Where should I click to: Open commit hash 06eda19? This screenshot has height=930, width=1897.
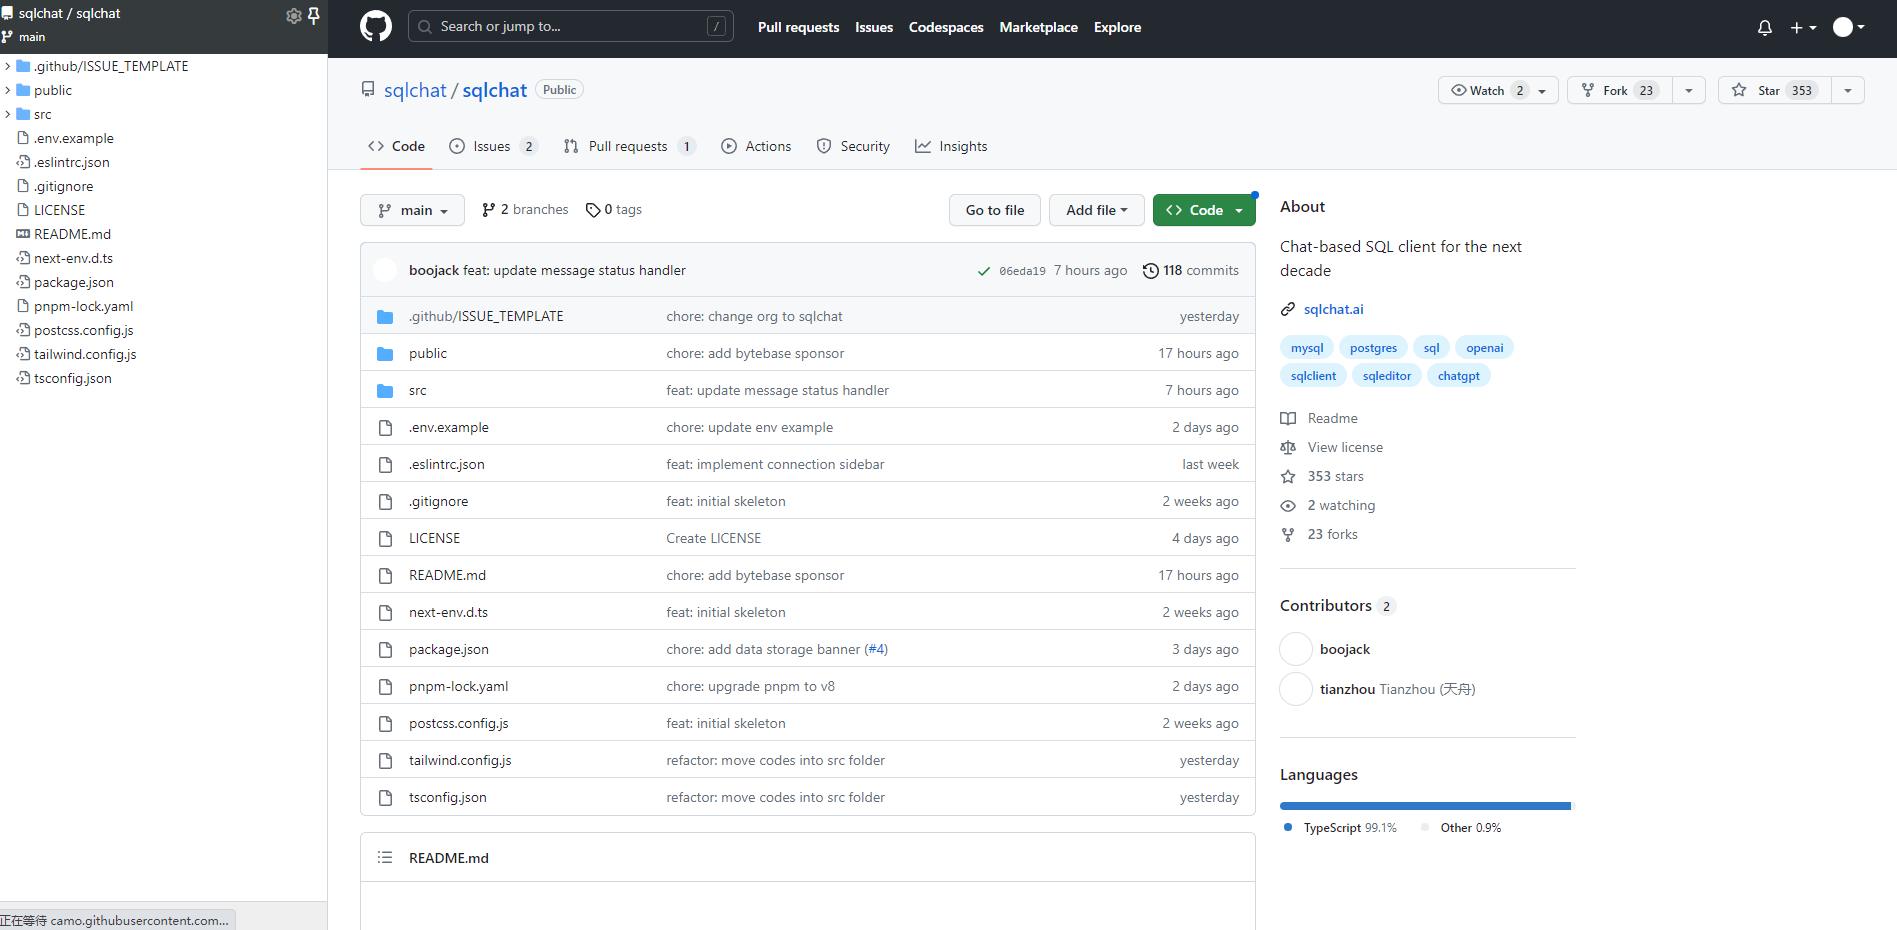pyautogui.click(x=1022, y=271)
